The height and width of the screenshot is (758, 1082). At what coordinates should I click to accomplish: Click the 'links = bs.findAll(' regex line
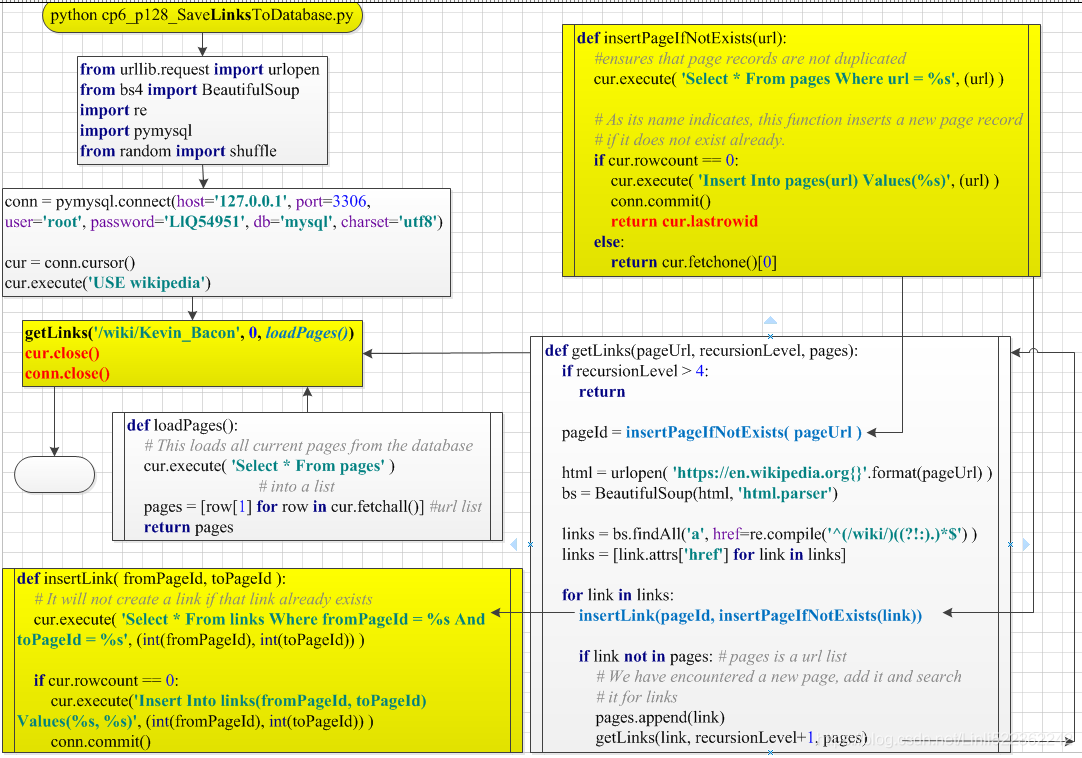(769, 534)
